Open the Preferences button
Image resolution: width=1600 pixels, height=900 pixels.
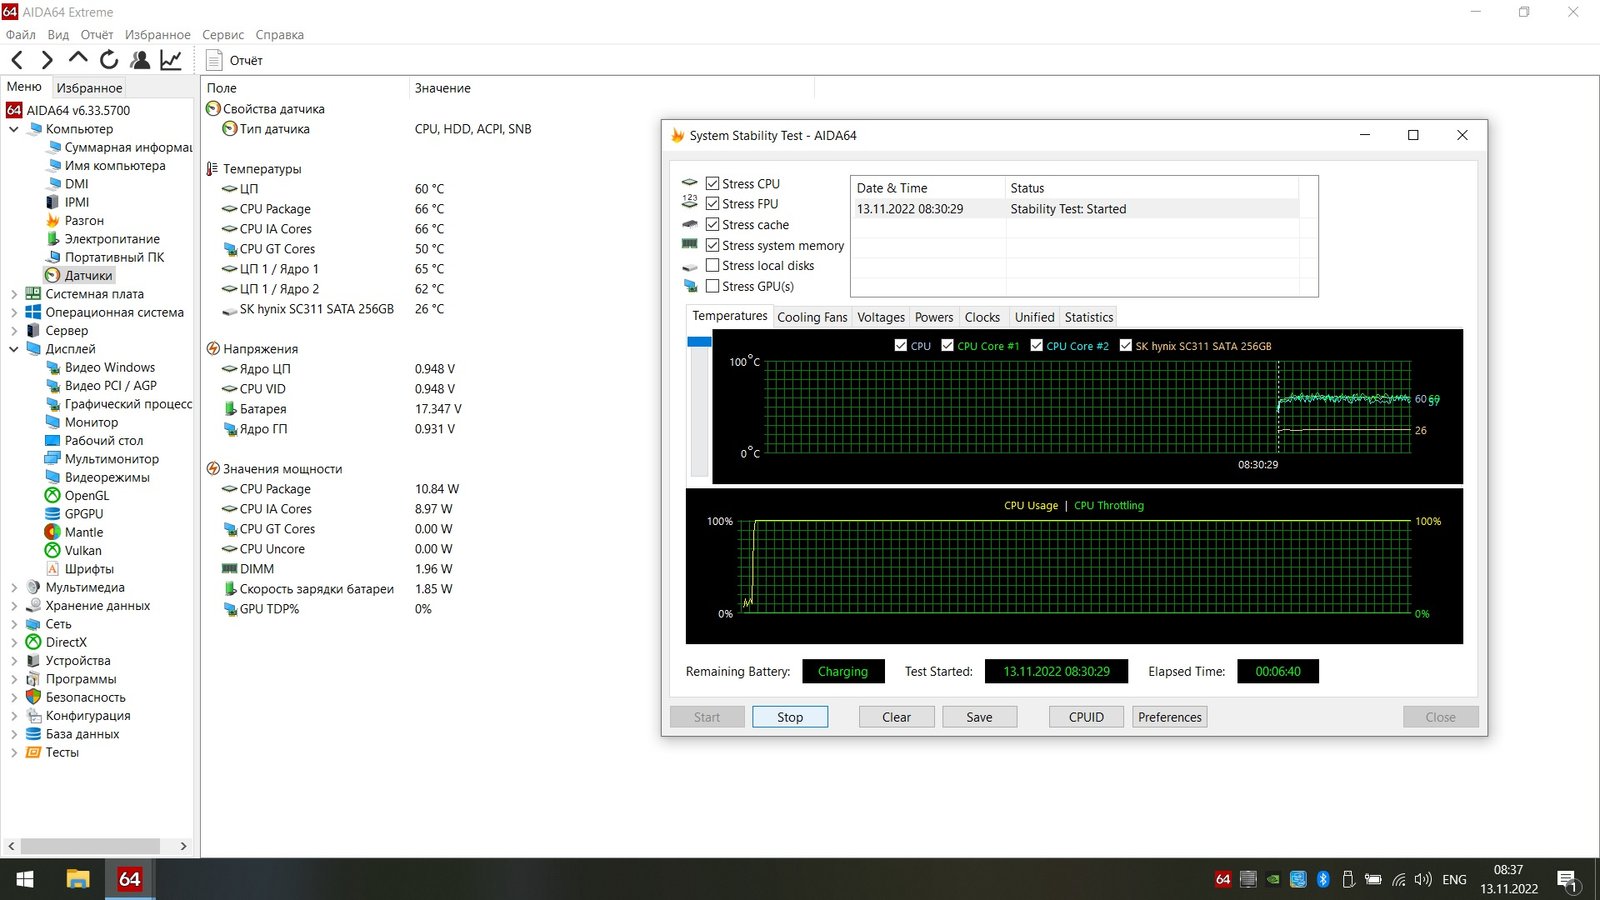[x=1170, y=717]
